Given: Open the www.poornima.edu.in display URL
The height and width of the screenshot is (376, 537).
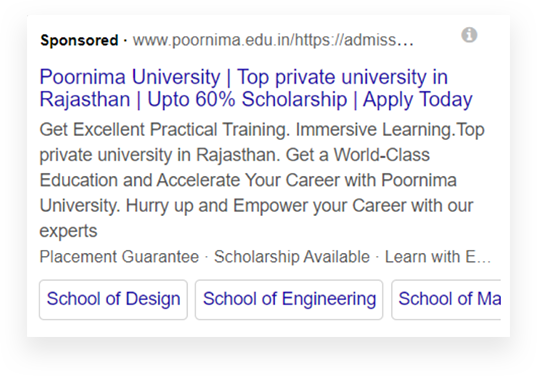Looking at the screenshot, I should click(x=273, y=40).
